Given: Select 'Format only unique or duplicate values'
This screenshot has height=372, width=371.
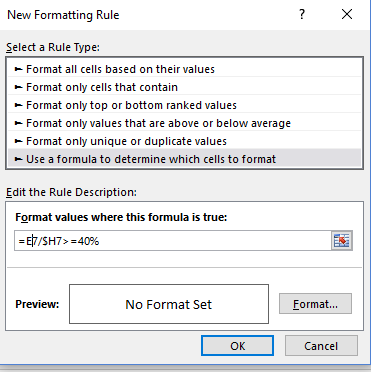Looking at the screenshot, I should point(184,141).
